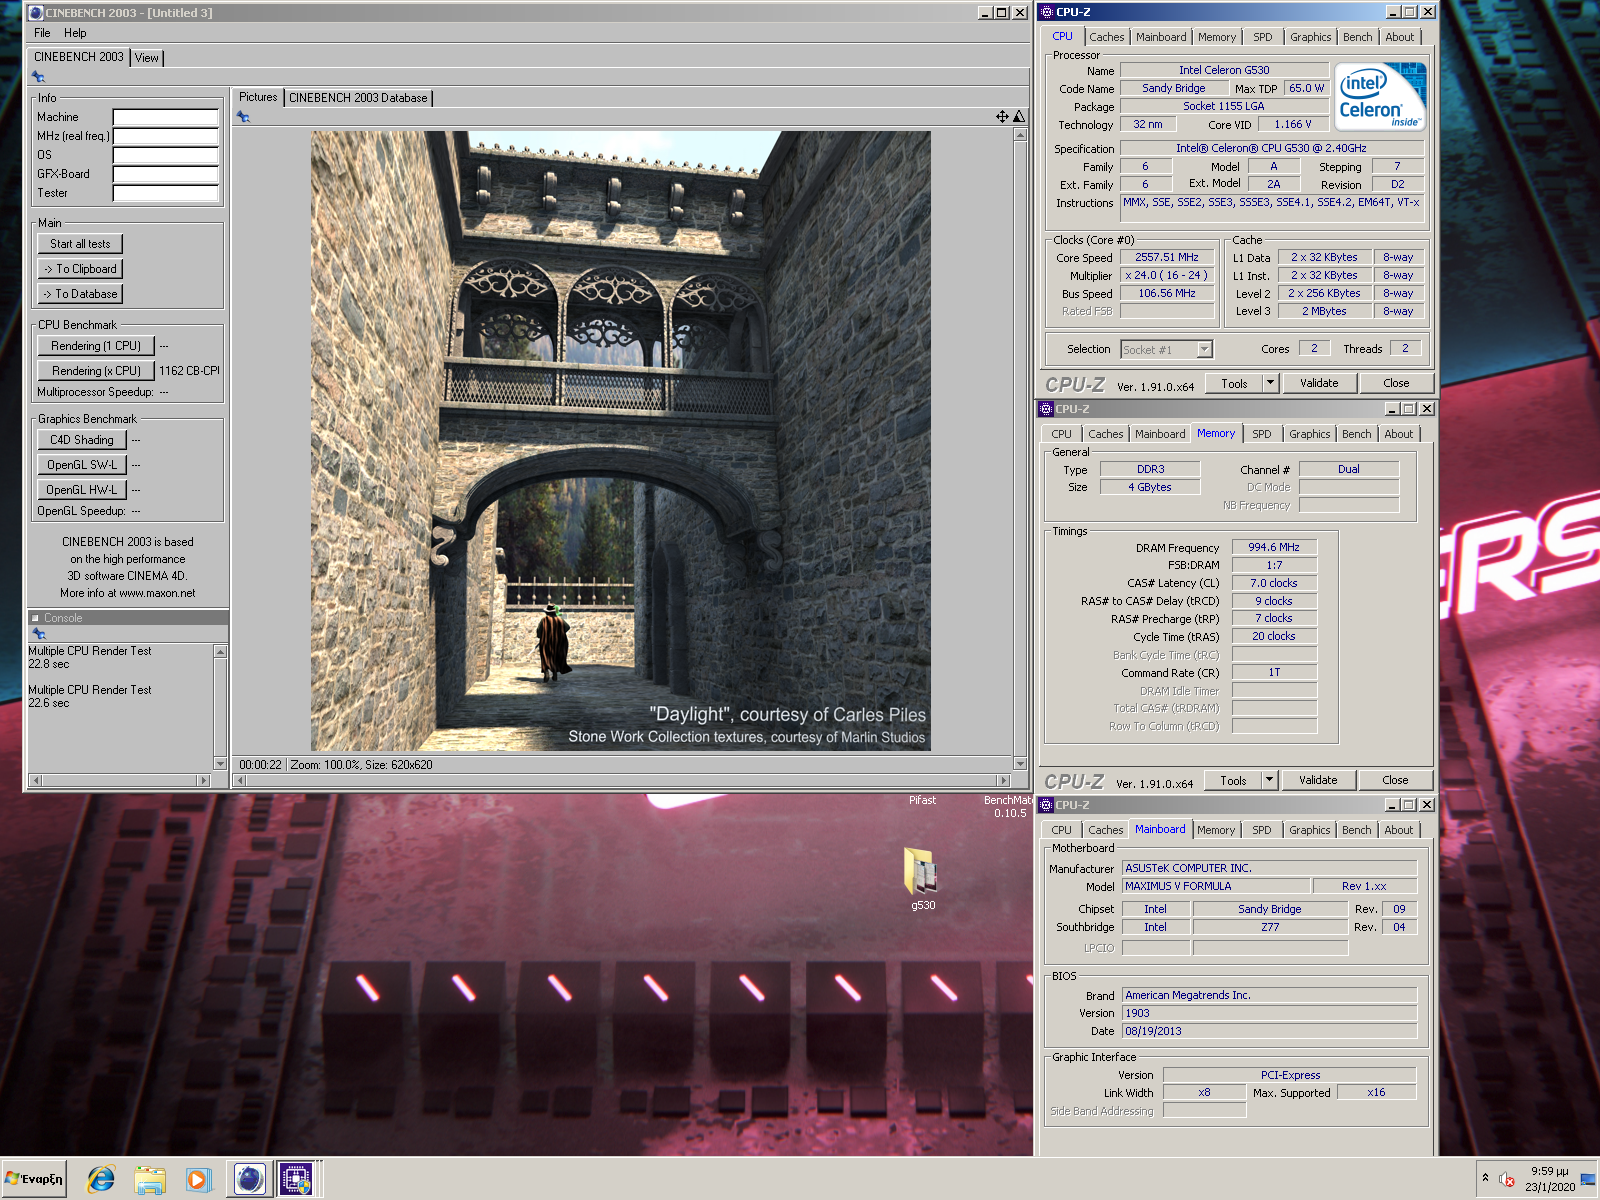
Task: Switch to CINEBENCH via taskbar icon
Action: [x=249, y=1180]
